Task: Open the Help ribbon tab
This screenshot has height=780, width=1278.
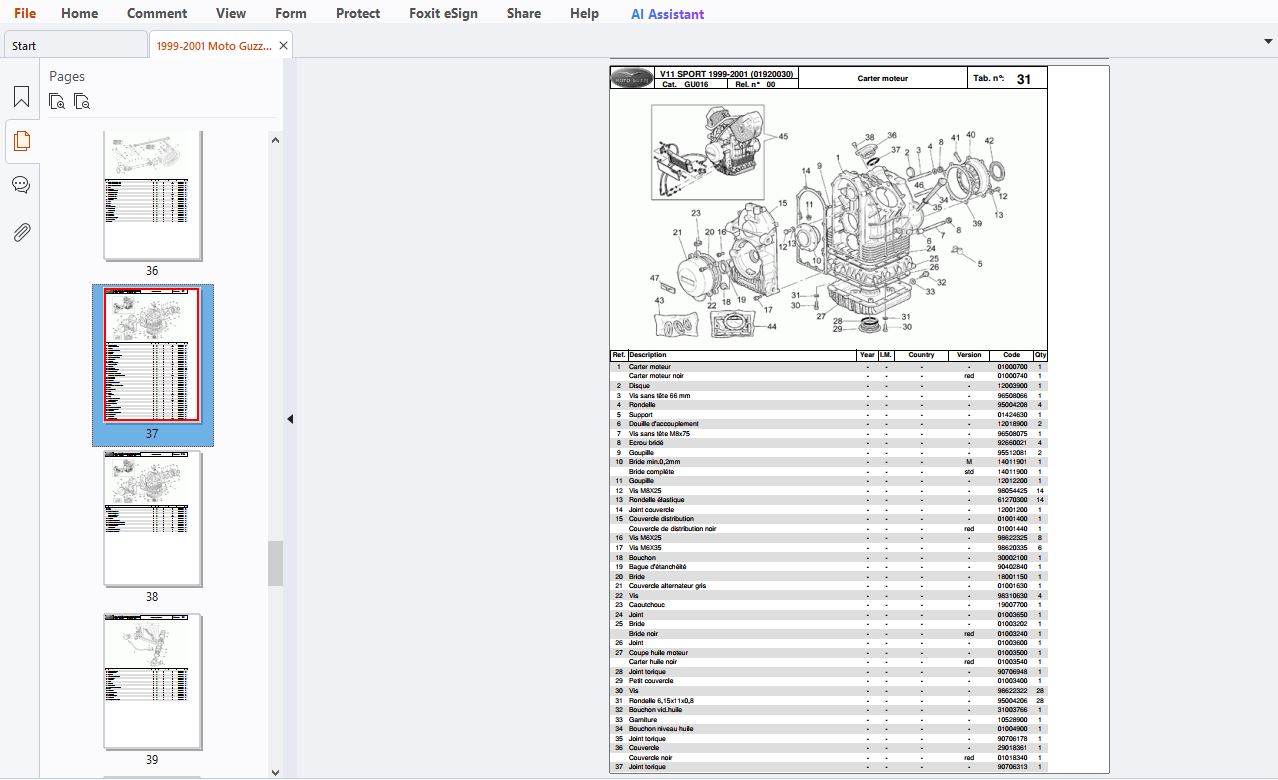Action: [584, 13]
